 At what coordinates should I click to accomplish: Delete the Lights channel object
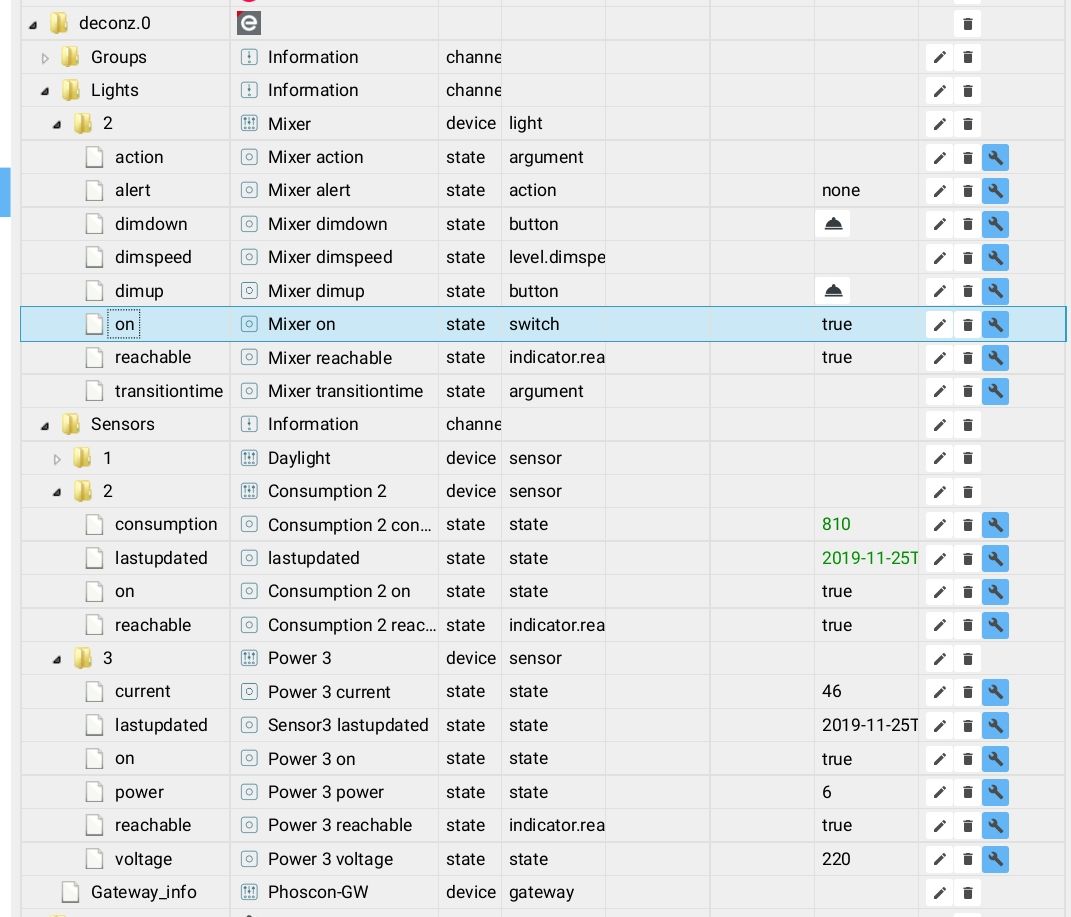967,91
